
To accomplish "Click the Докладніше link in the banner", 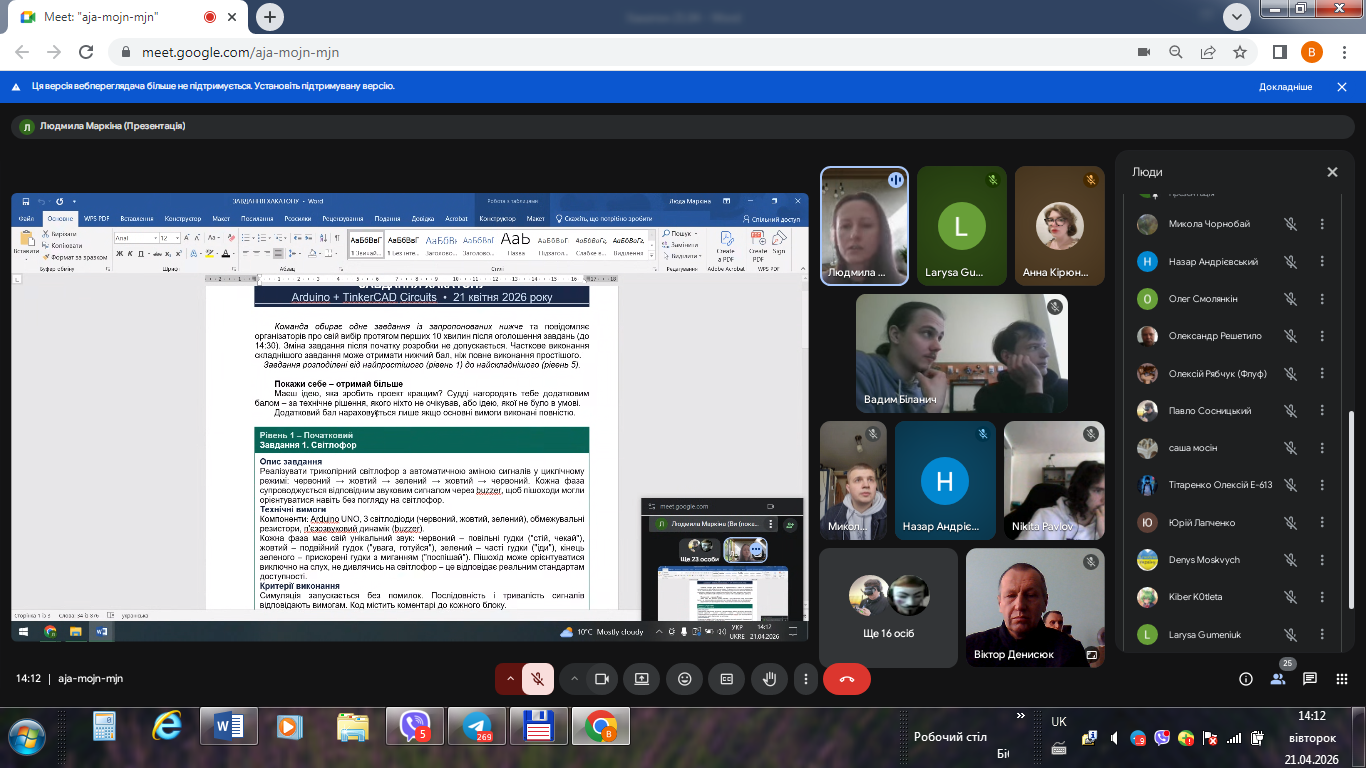I will pos(1285,87).
